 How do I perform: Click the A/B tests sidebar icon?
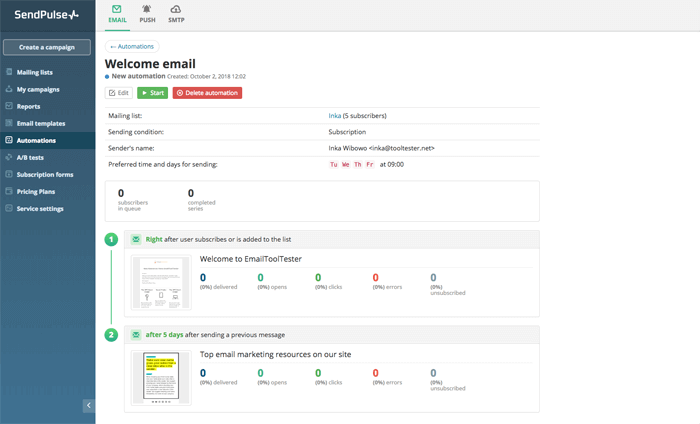tap(9, 157)
